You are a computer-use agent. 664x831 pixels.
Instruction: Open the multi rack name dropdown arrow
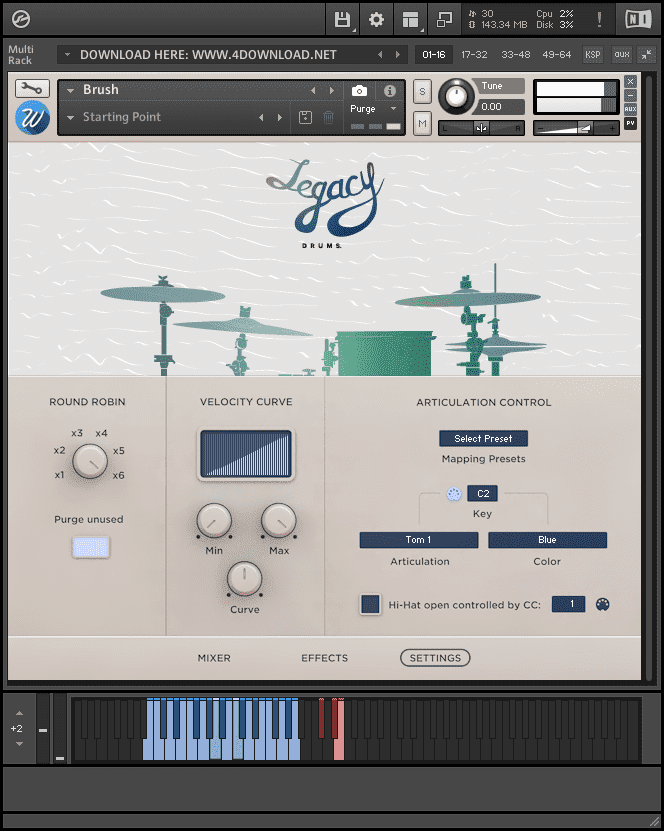[x=67, y=55]
